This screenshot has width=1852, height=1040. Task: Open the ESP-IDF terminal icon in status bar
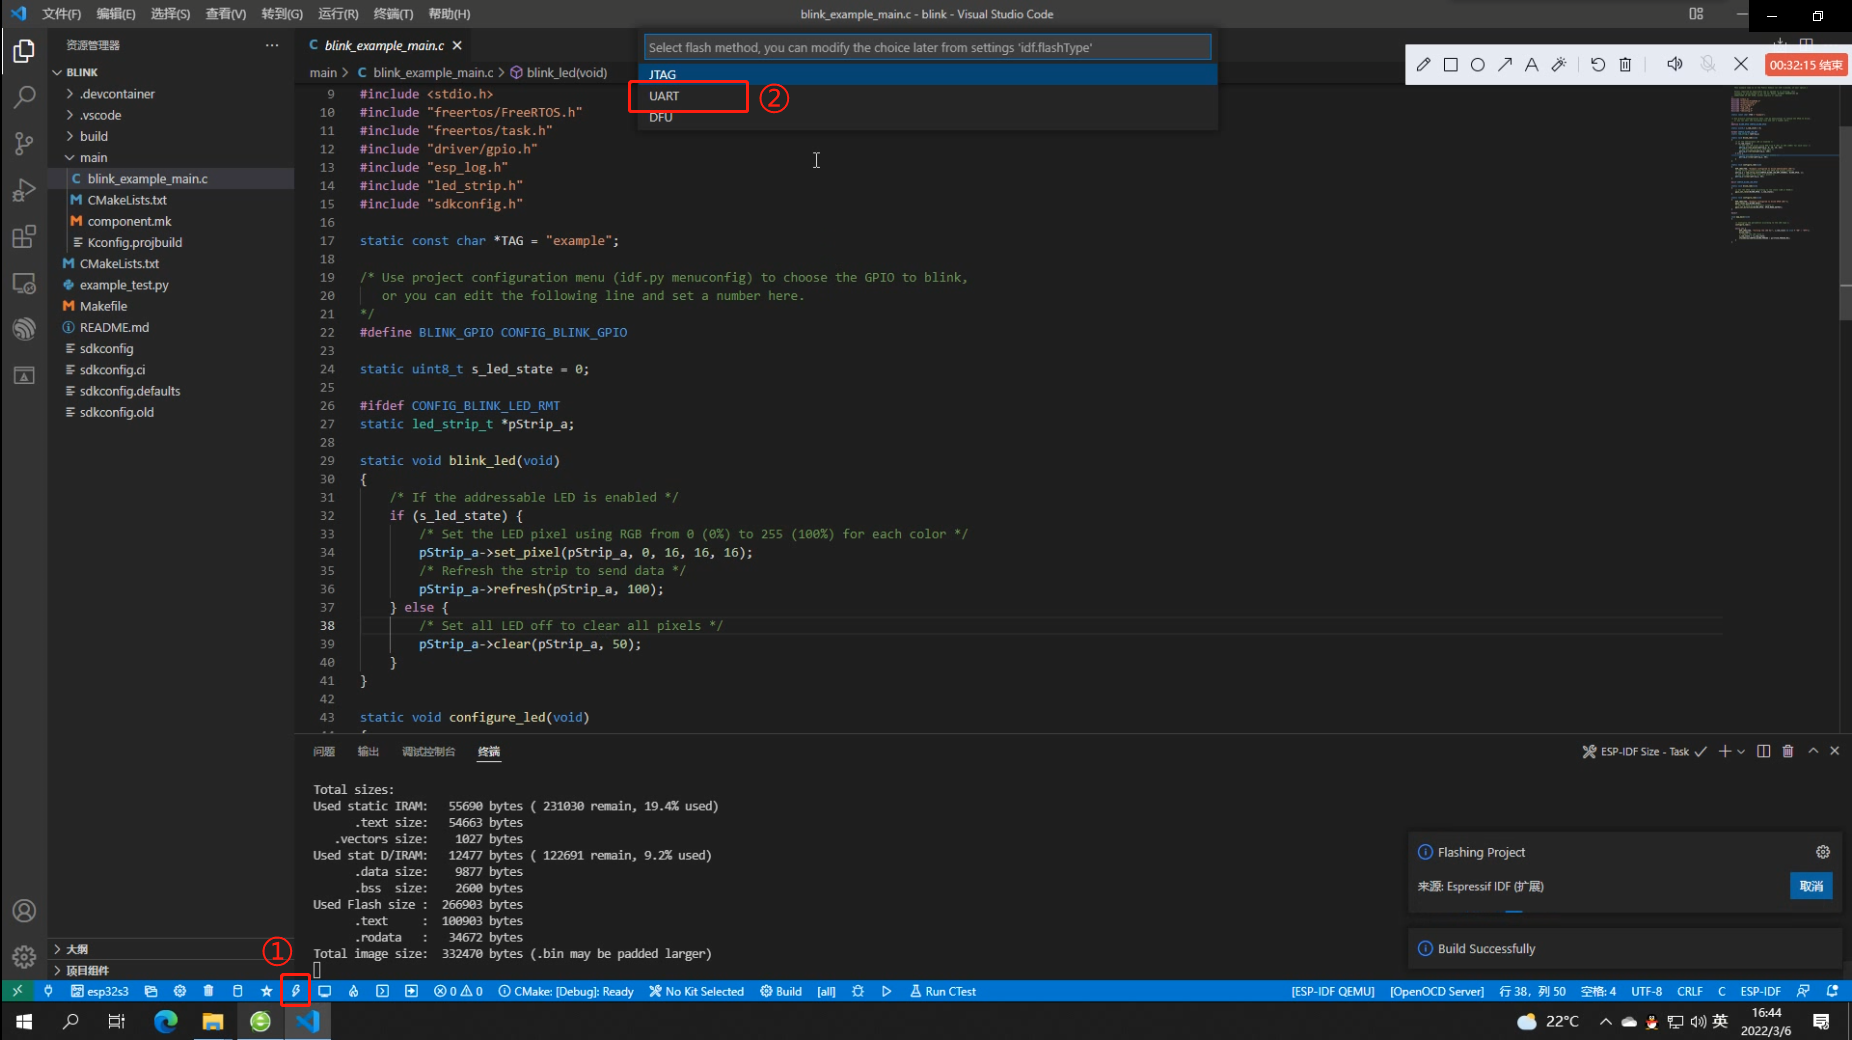(x=382, y=991)
